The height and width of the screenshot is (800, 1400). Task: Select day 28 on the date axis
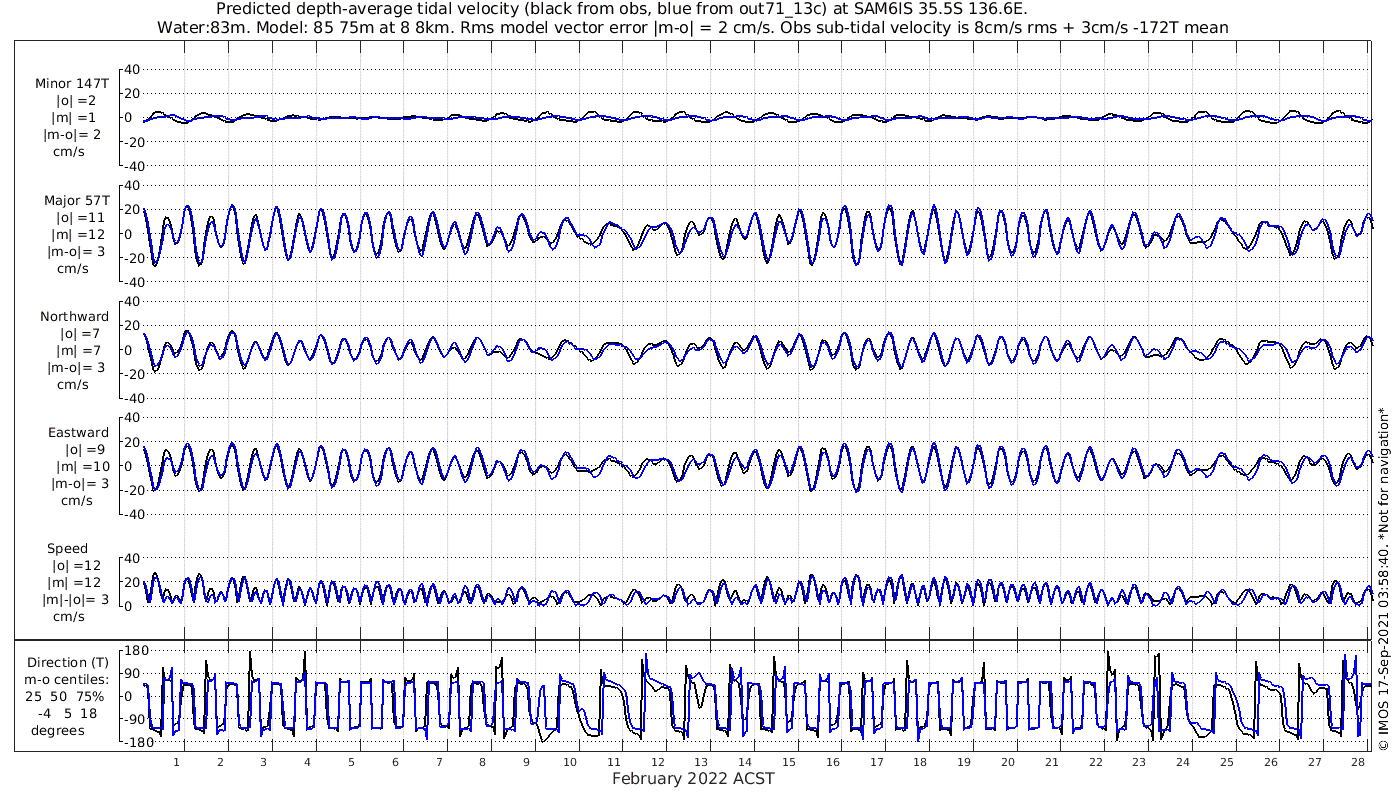point(1357,762)
